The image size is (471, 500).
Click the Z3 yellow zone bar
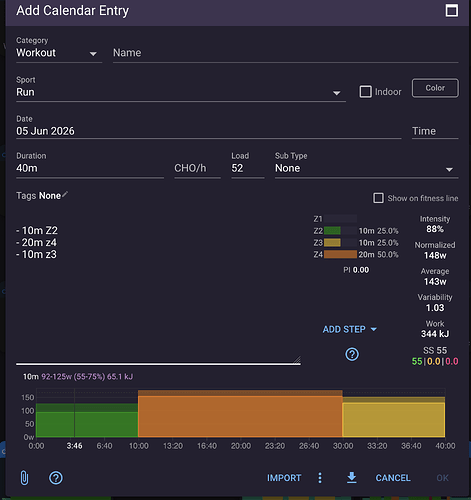pos(332,242)
